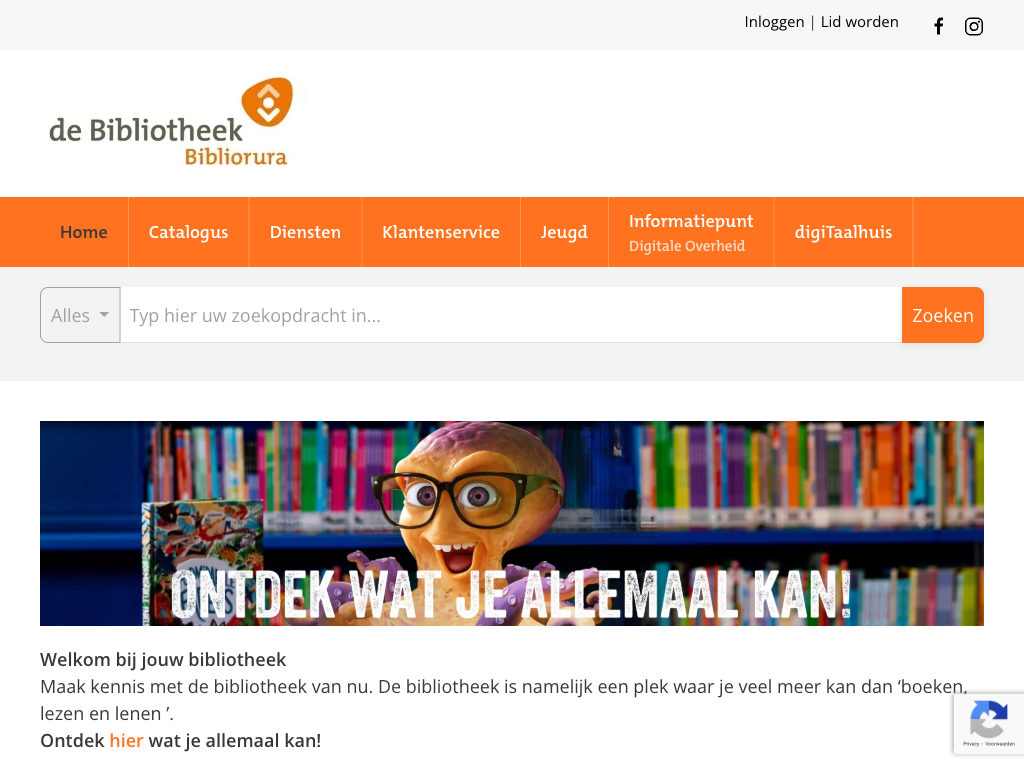1024x768 pixels.
Task: Open Informatiepunt Digitale Overheid menu item
Action: pos(691,232)
